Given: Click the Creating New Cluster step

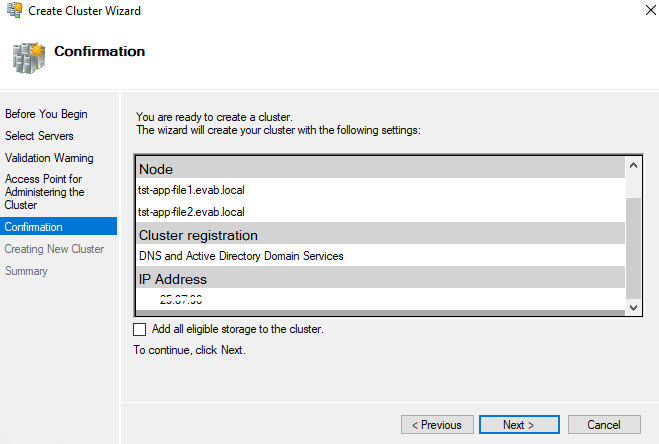Looking at the screenshot, I should click(x=54, y=249).
